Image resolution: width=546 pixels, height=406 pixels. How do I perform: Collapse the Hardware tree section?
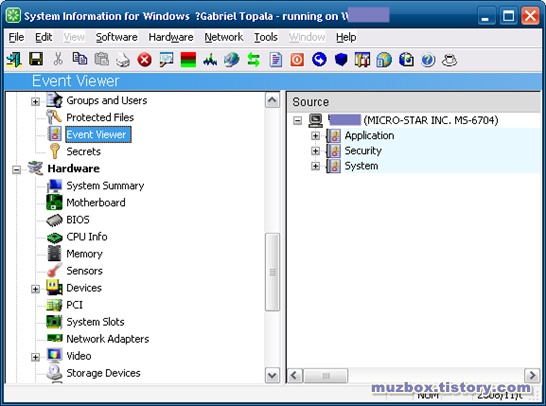click(x=16, y=170)
